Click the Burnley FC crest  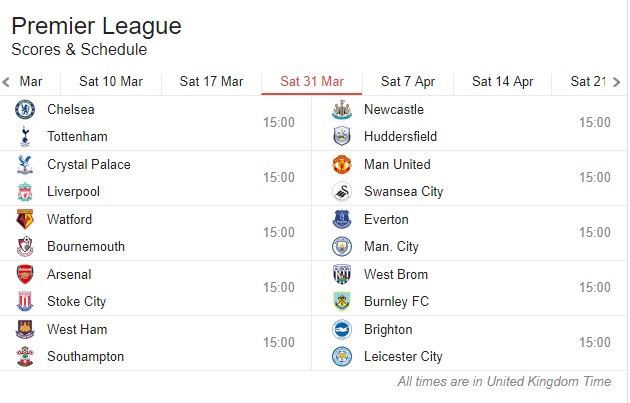click(x=342, y=302)
